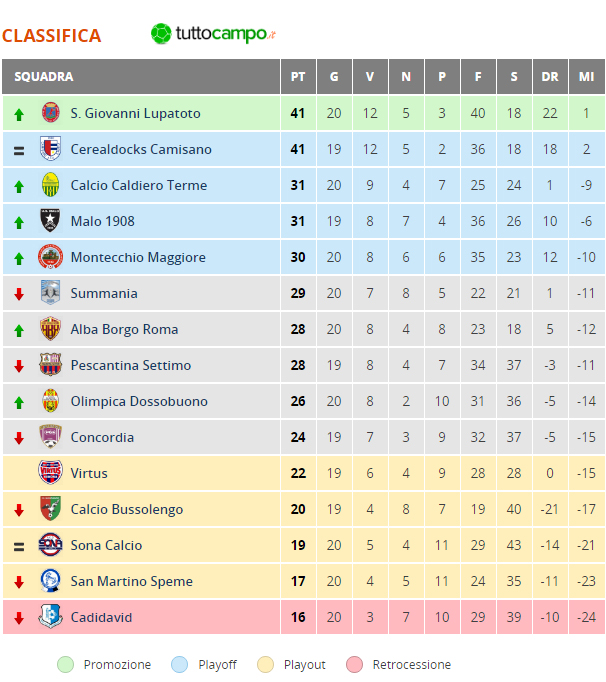Click the S. Giovanni Lupatoto team crest
The width and height of the screenshot is (606, 682).
click(50, 113)
